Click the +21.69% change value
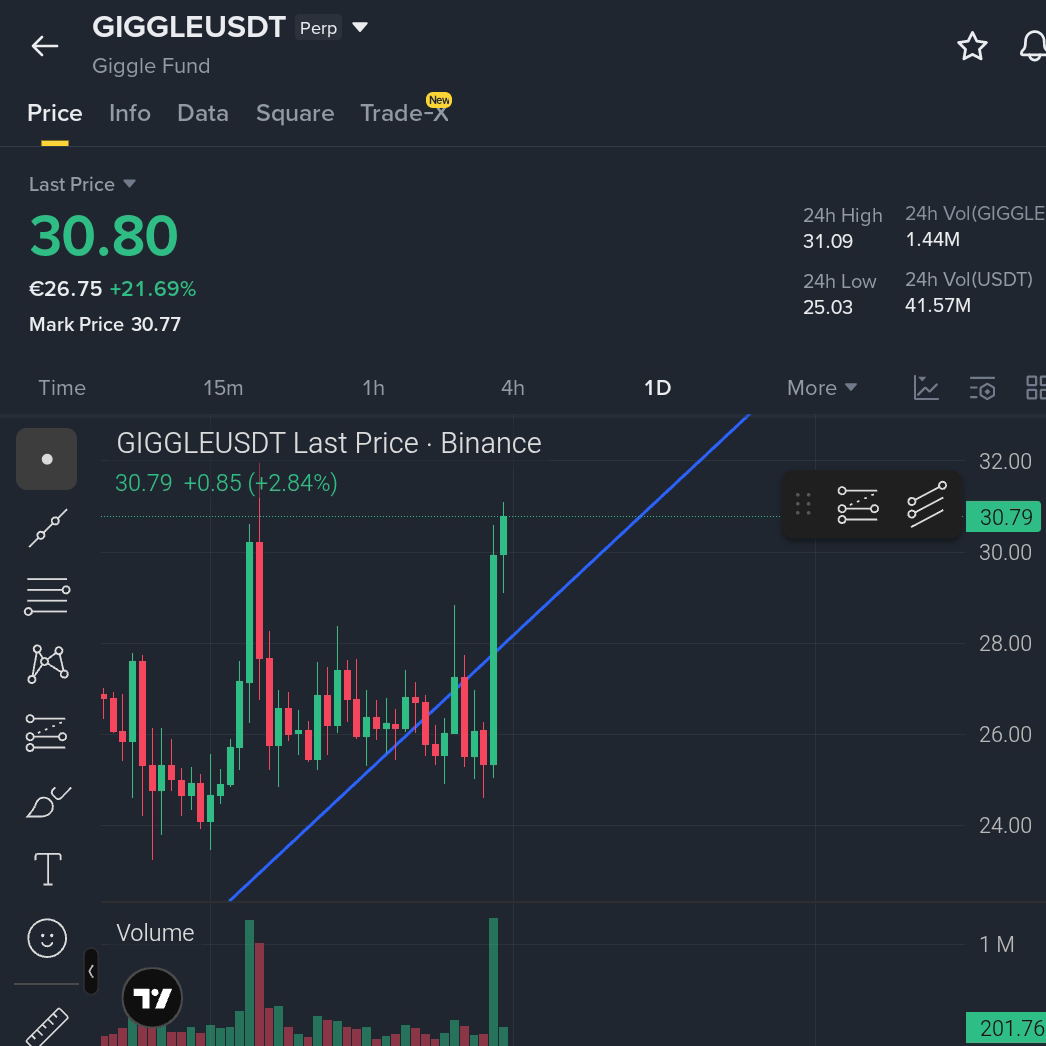This screenshot has width=1046, height=1046. pos(153,289)
